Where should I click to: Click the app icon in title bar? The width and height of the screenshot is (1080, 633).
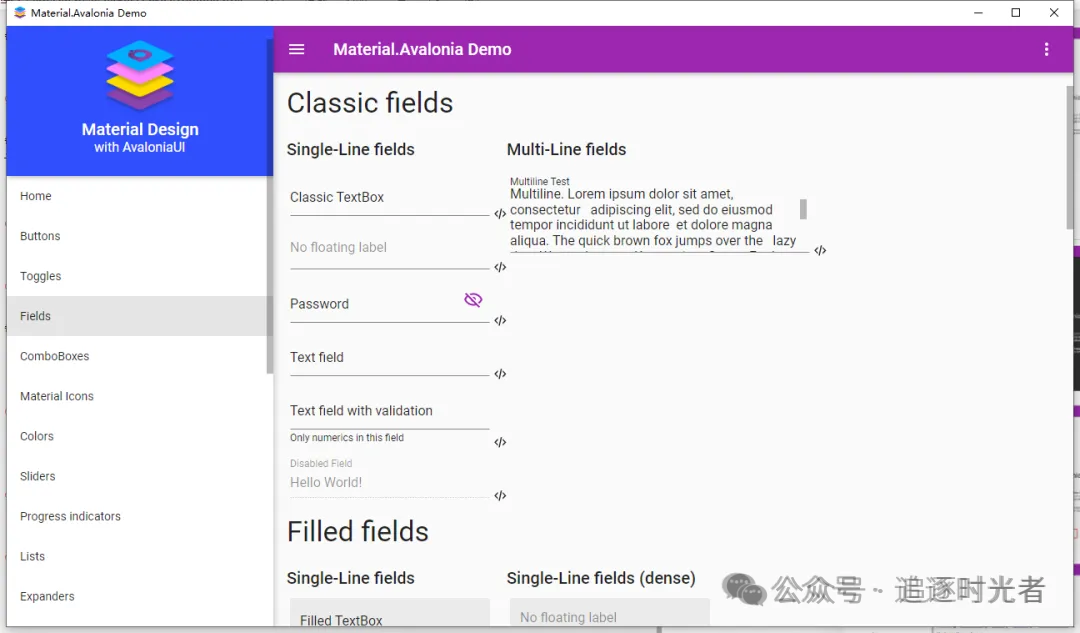(x=20, y=12)
